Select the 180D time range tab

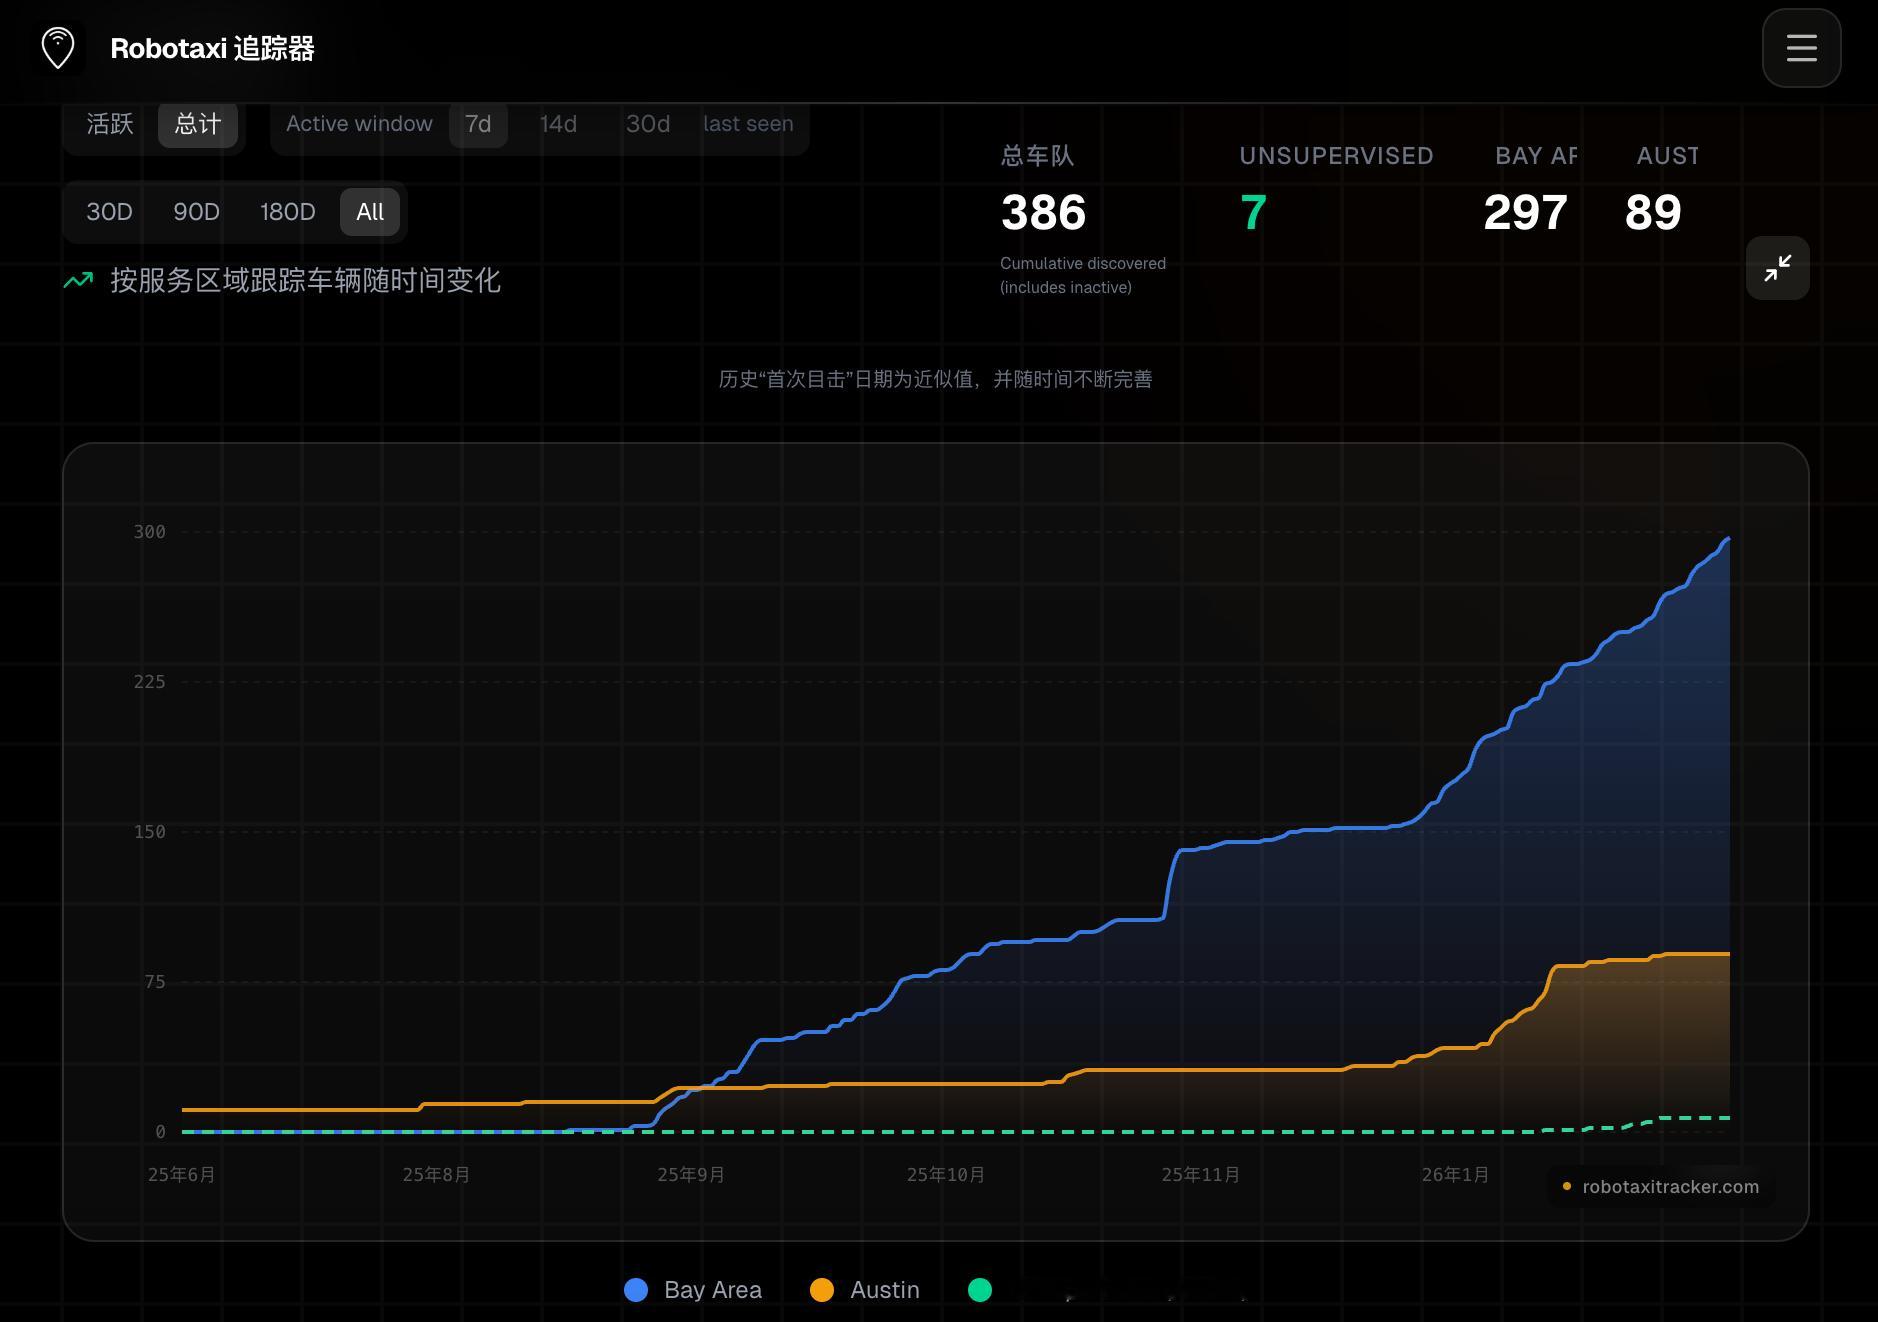[287, 212]
